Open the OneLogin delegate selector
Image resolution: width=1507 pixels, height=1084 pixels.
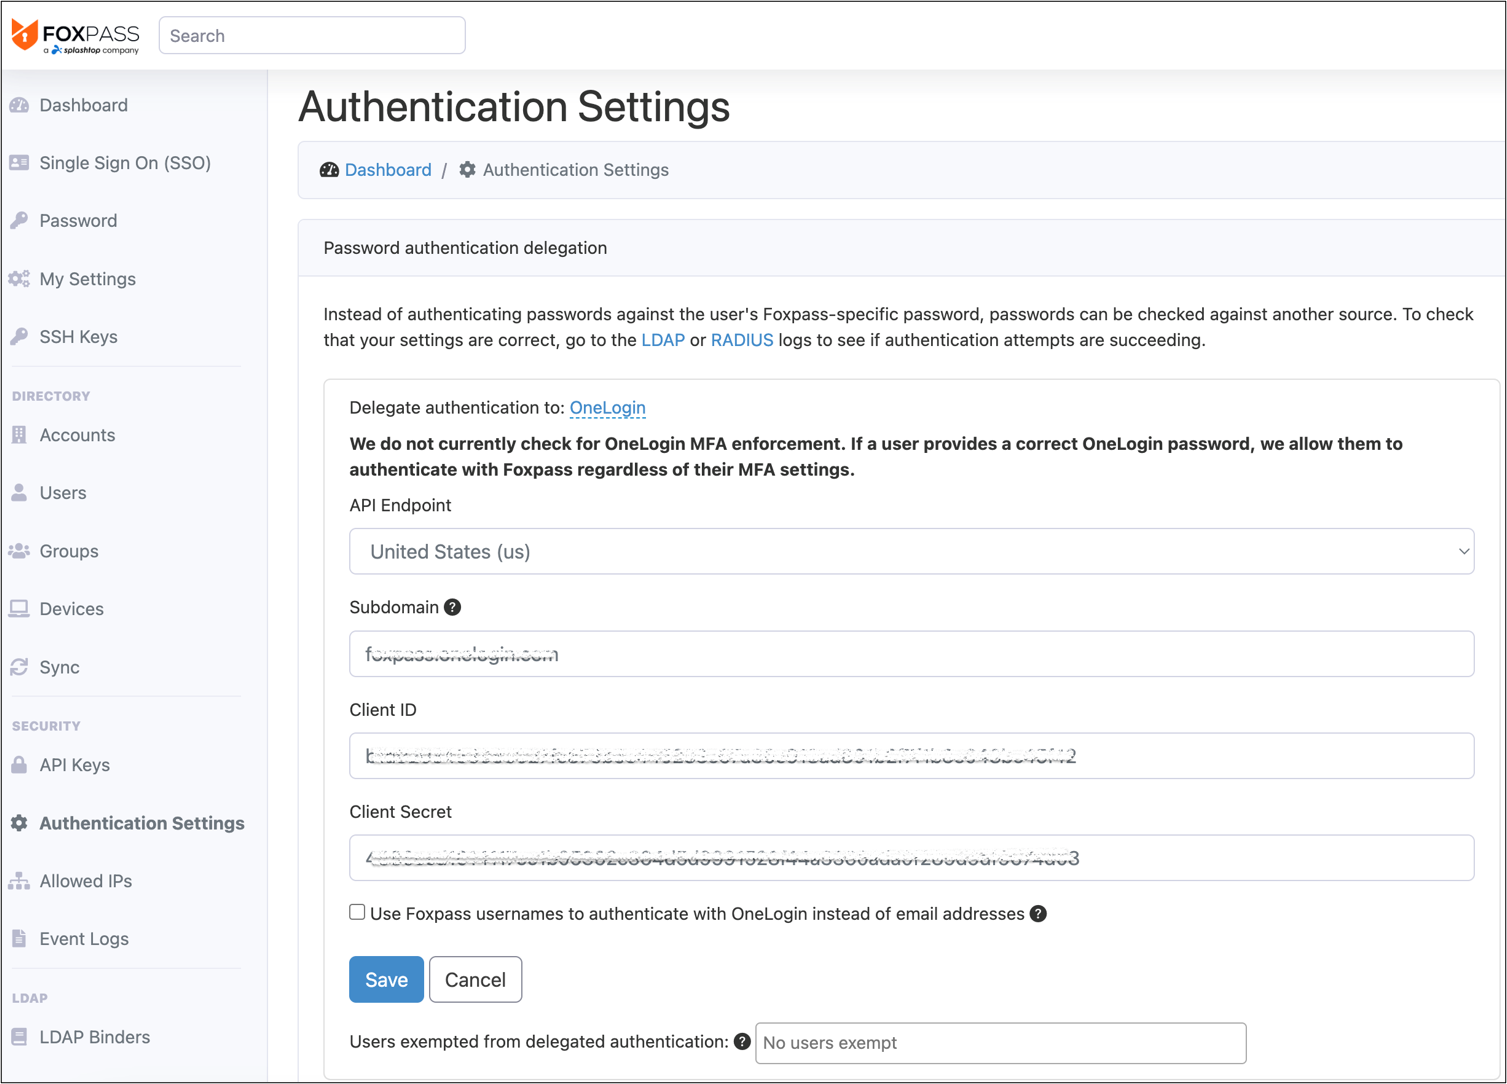click(x=607, y=408)
